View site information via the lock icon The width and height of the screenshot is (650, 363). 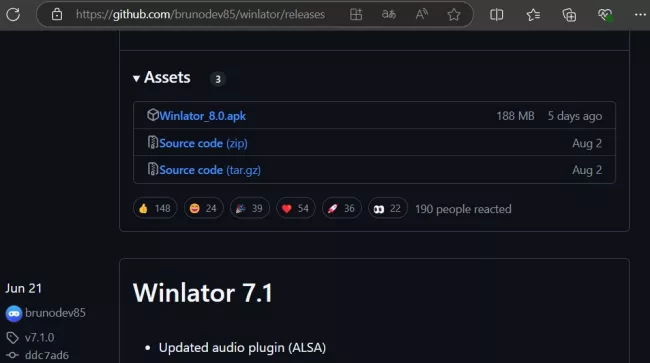57,15
